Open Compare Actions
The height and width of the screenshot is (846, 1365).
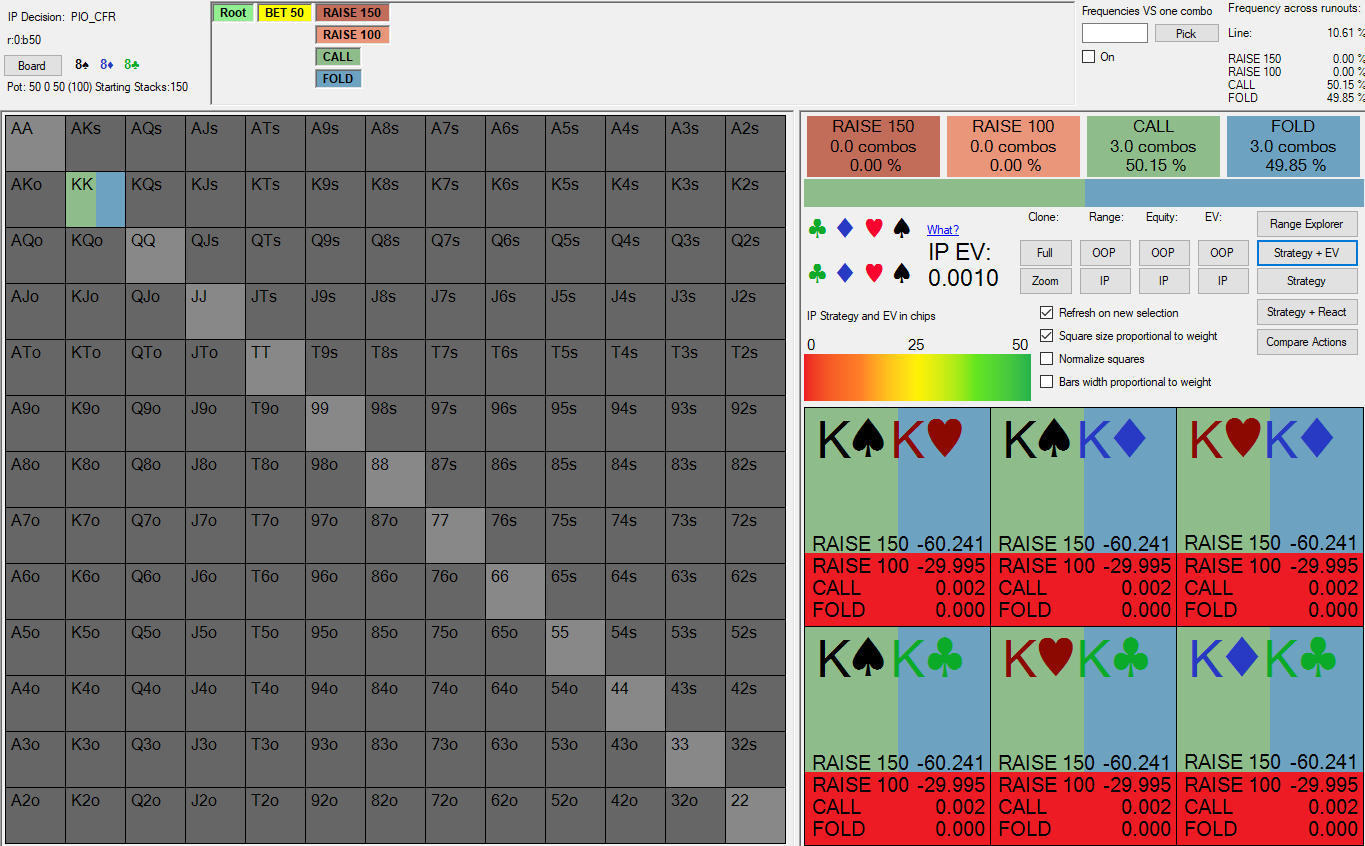tap(1307, 342)
